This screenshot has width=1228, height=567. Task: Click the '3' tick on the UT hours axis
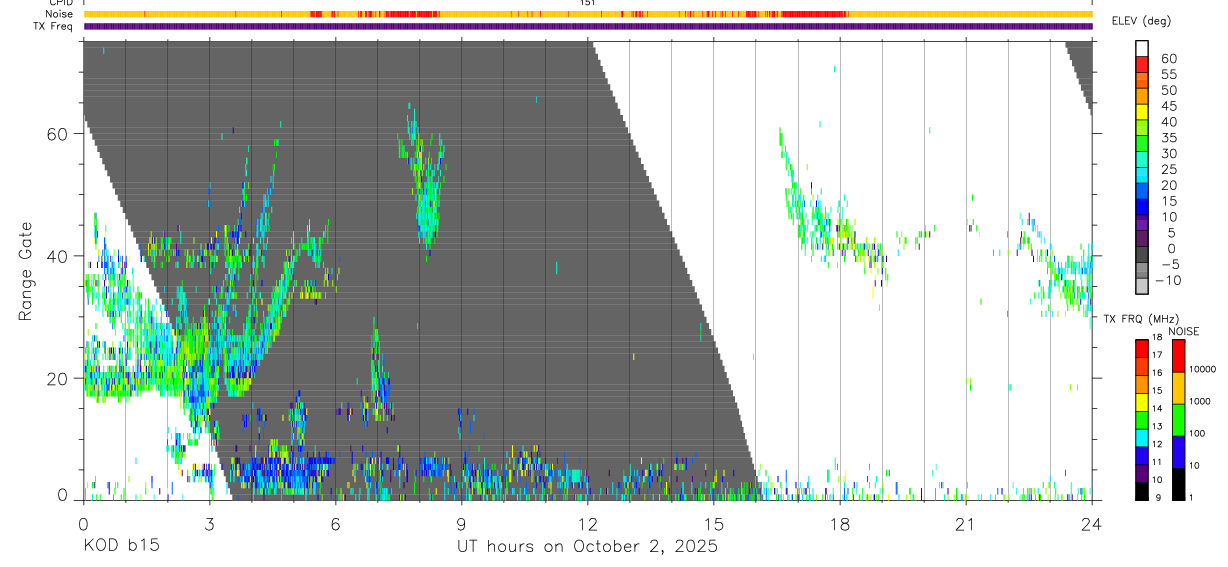click(209, 523)
